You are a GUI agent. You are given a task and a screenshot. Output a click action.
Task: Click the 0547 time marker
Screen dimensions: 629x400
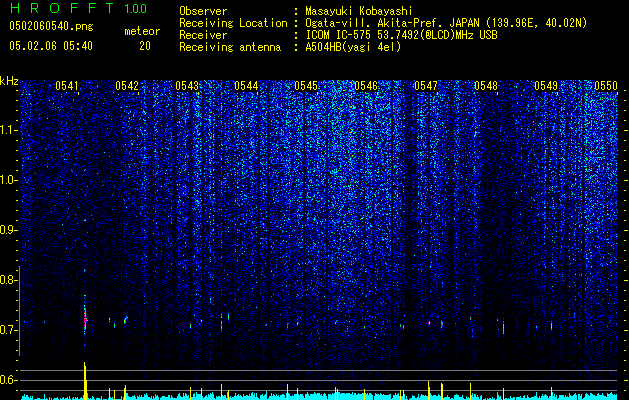(426, 86)
